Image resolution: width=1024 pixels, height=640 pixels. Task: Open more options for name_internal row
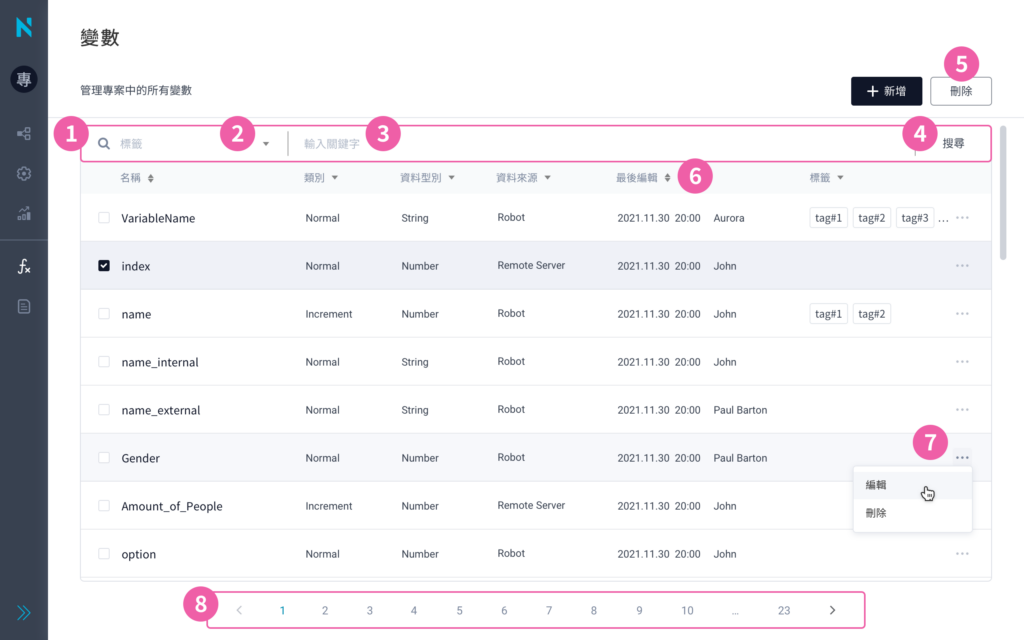(962, 362)
